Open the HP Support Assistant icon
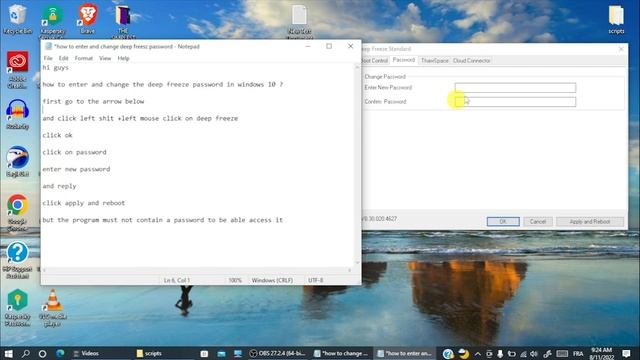The height and width of the screenshot is (360, 640). point(17,260)
